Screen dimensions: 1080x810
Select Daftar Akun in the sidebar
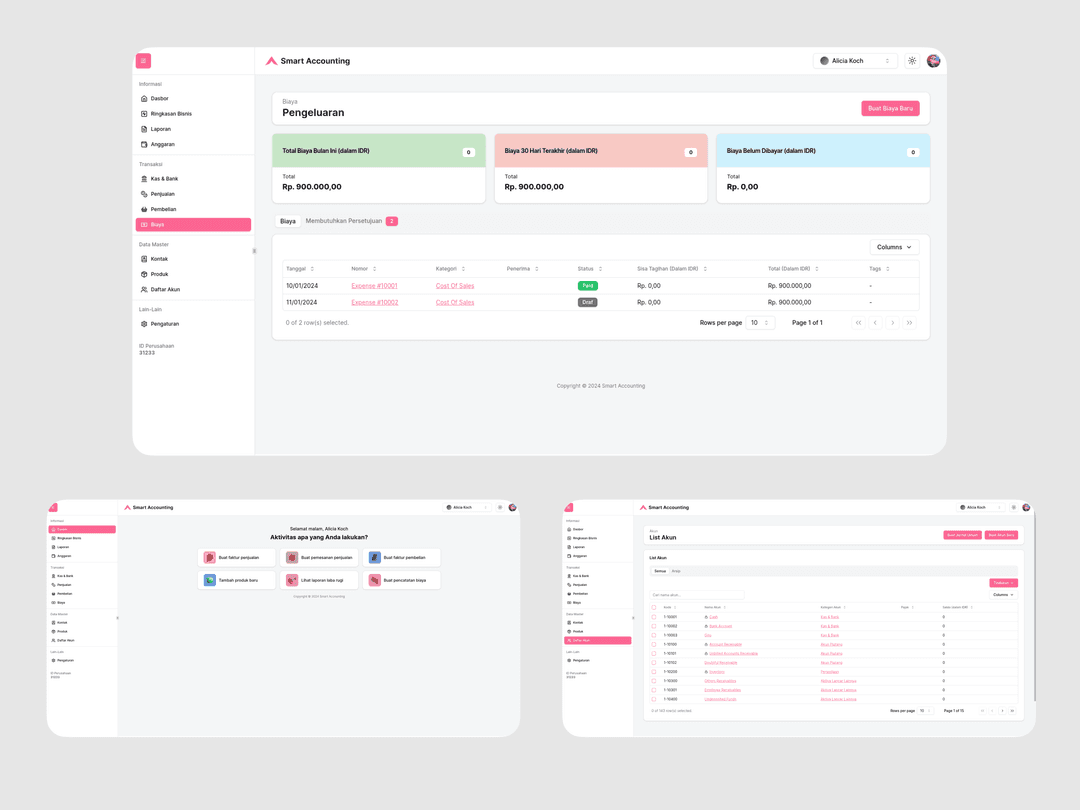pos(165,289)
